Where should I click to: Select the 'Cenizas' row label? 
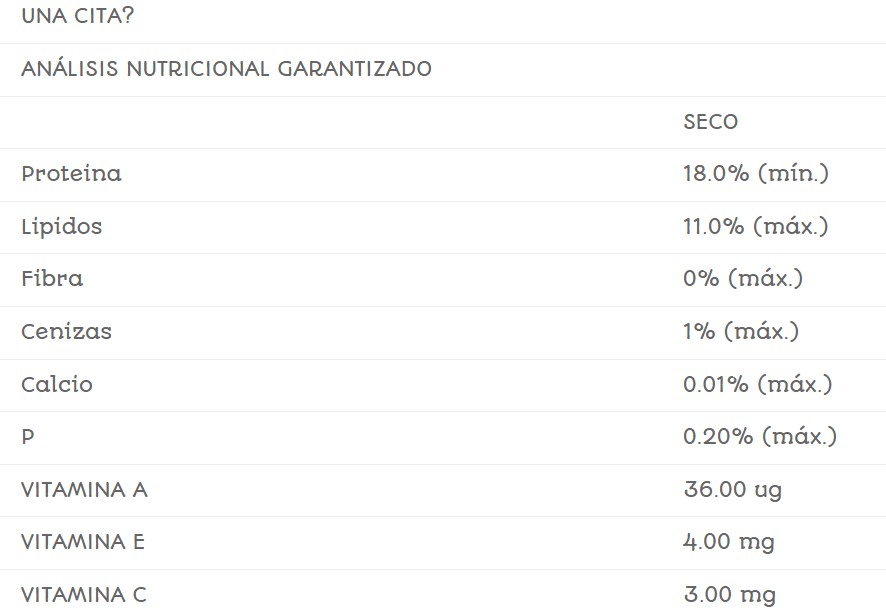tap(66, 332)
